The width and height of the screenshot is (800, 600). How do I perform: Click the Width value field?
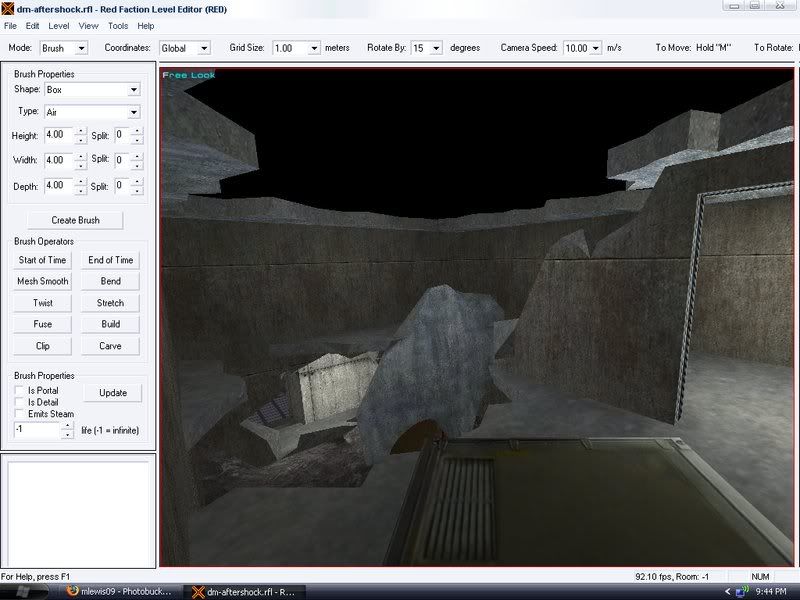point(59,161)
